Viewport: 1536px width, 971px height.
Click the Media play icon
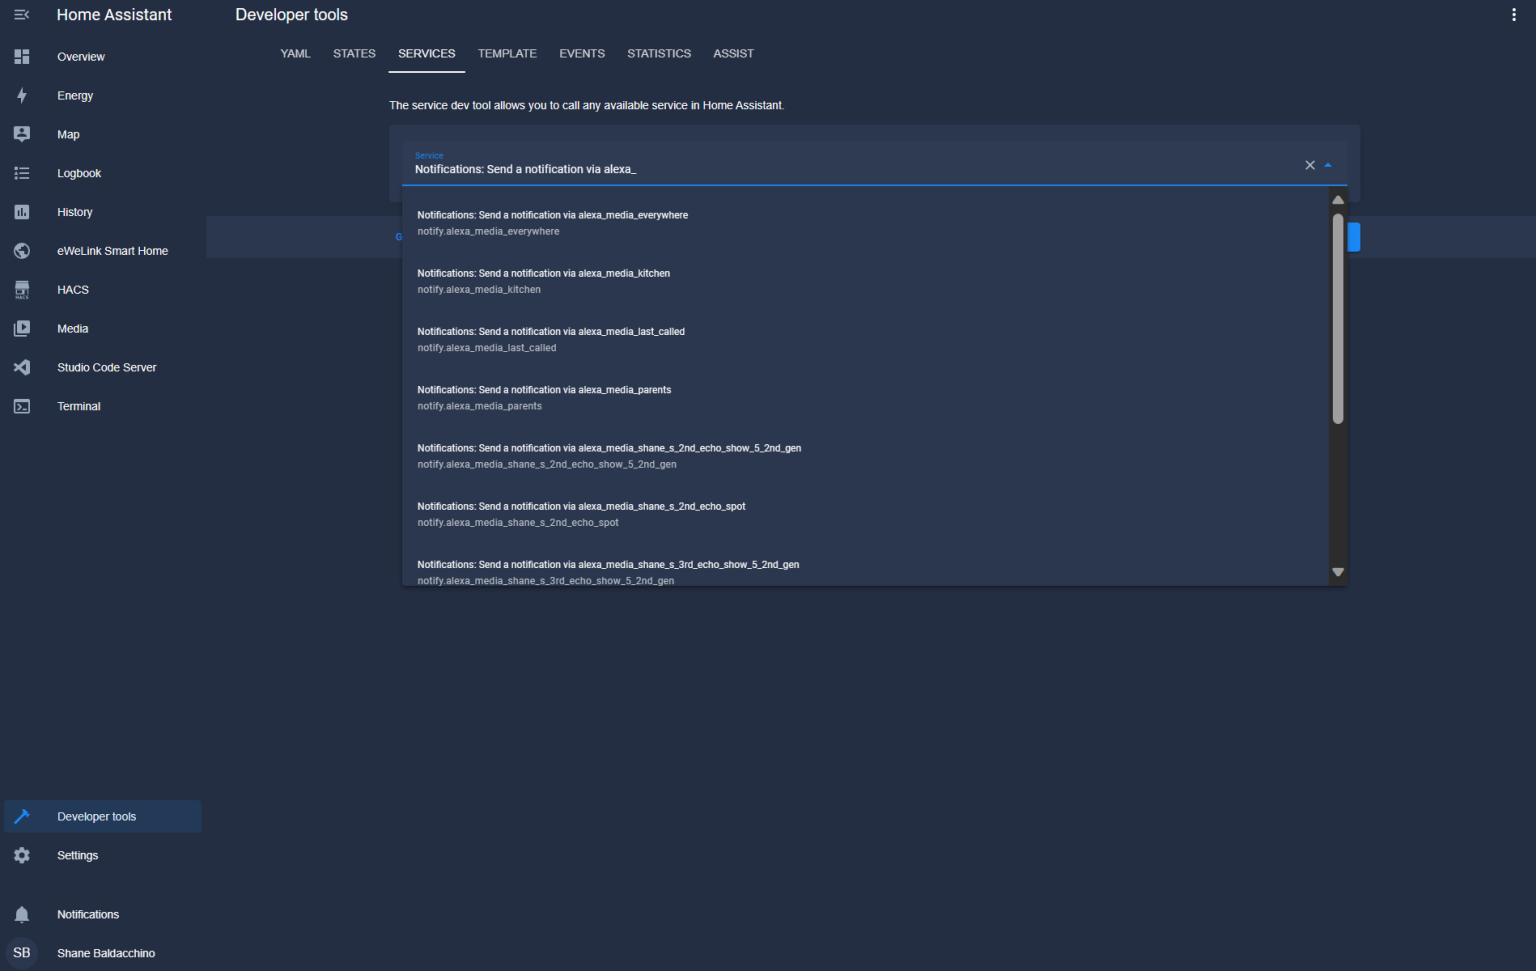[21, 329]
